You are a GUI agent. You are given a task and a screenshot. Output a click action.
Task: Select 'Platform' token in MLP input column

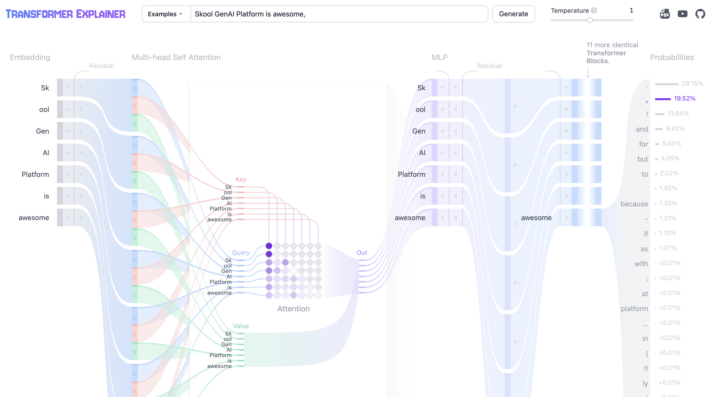pos(411,174)
